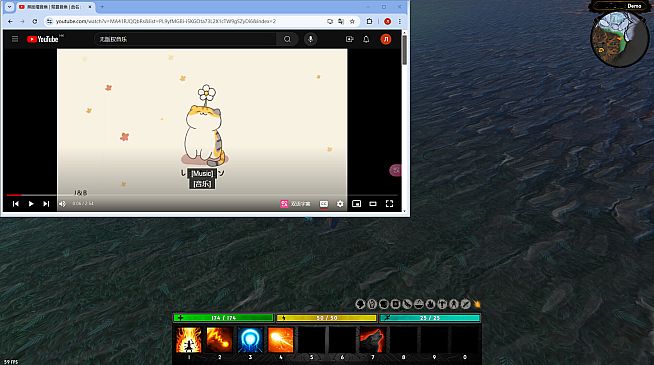Image resolution: width=654 pixels, height=365 pixels.
Task: Switch video to theater mode
Action: [x=373, y=204]
